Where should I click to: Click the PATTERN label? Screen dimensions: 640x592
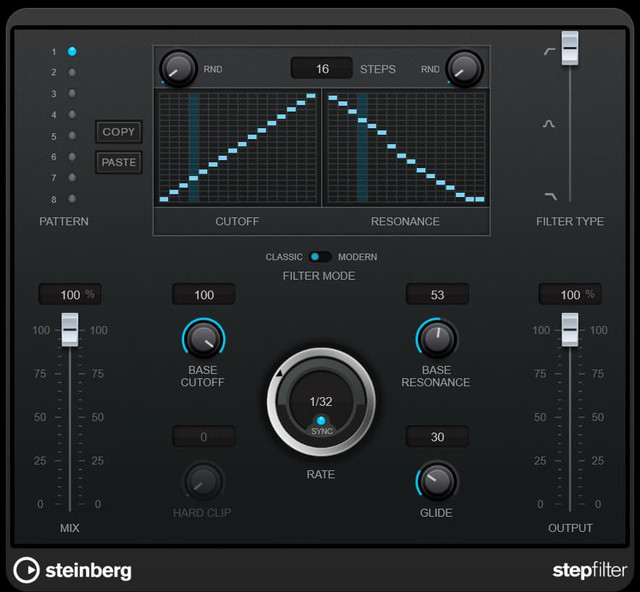pyautogui.click(x=64, y=221)
